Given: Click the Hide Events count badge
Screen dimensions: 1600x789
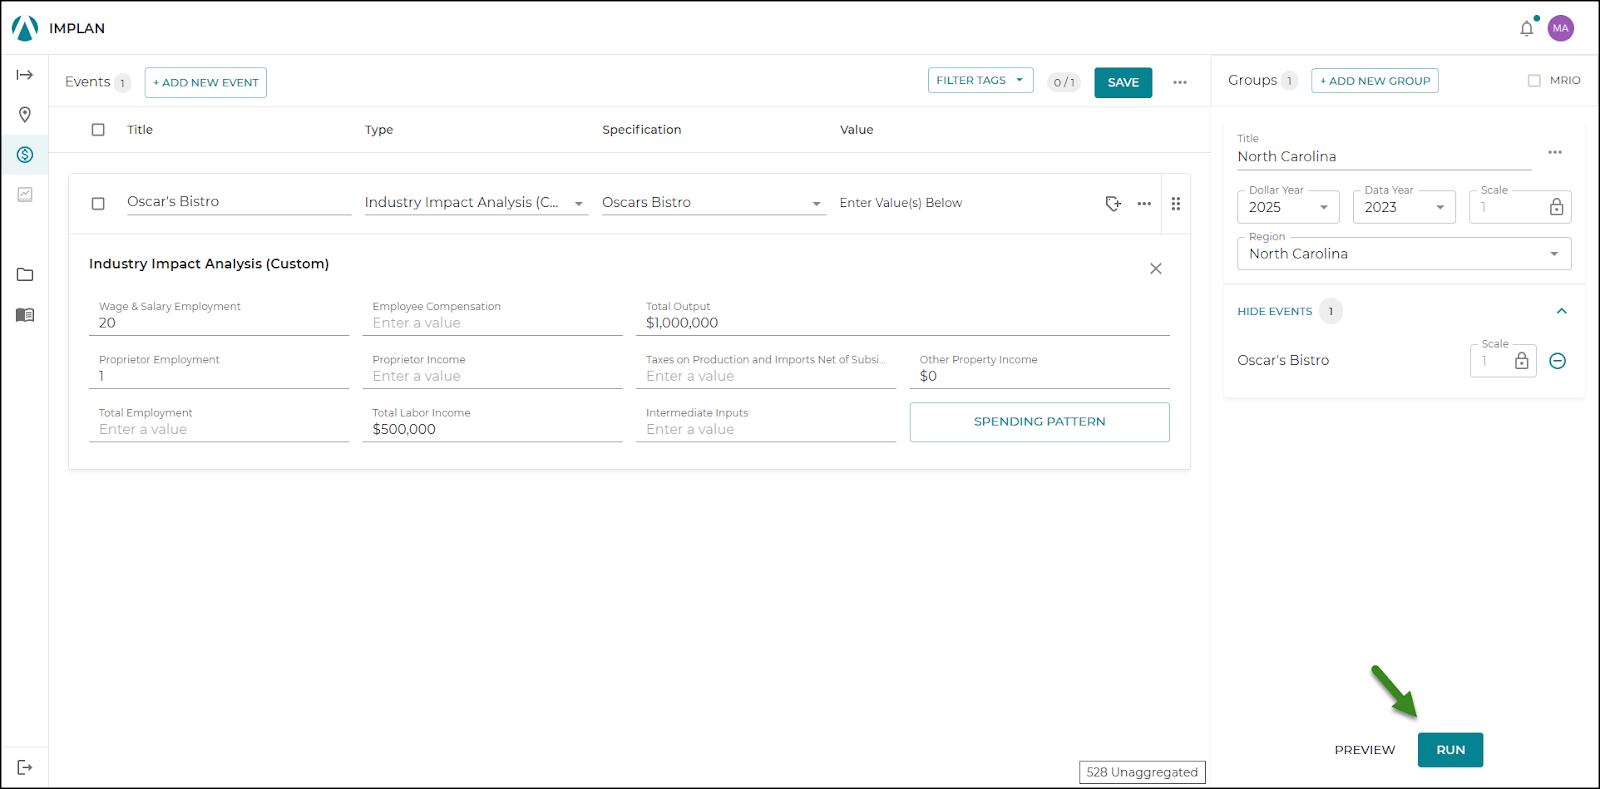Looking at the screenshot, I should [1331, 311].
